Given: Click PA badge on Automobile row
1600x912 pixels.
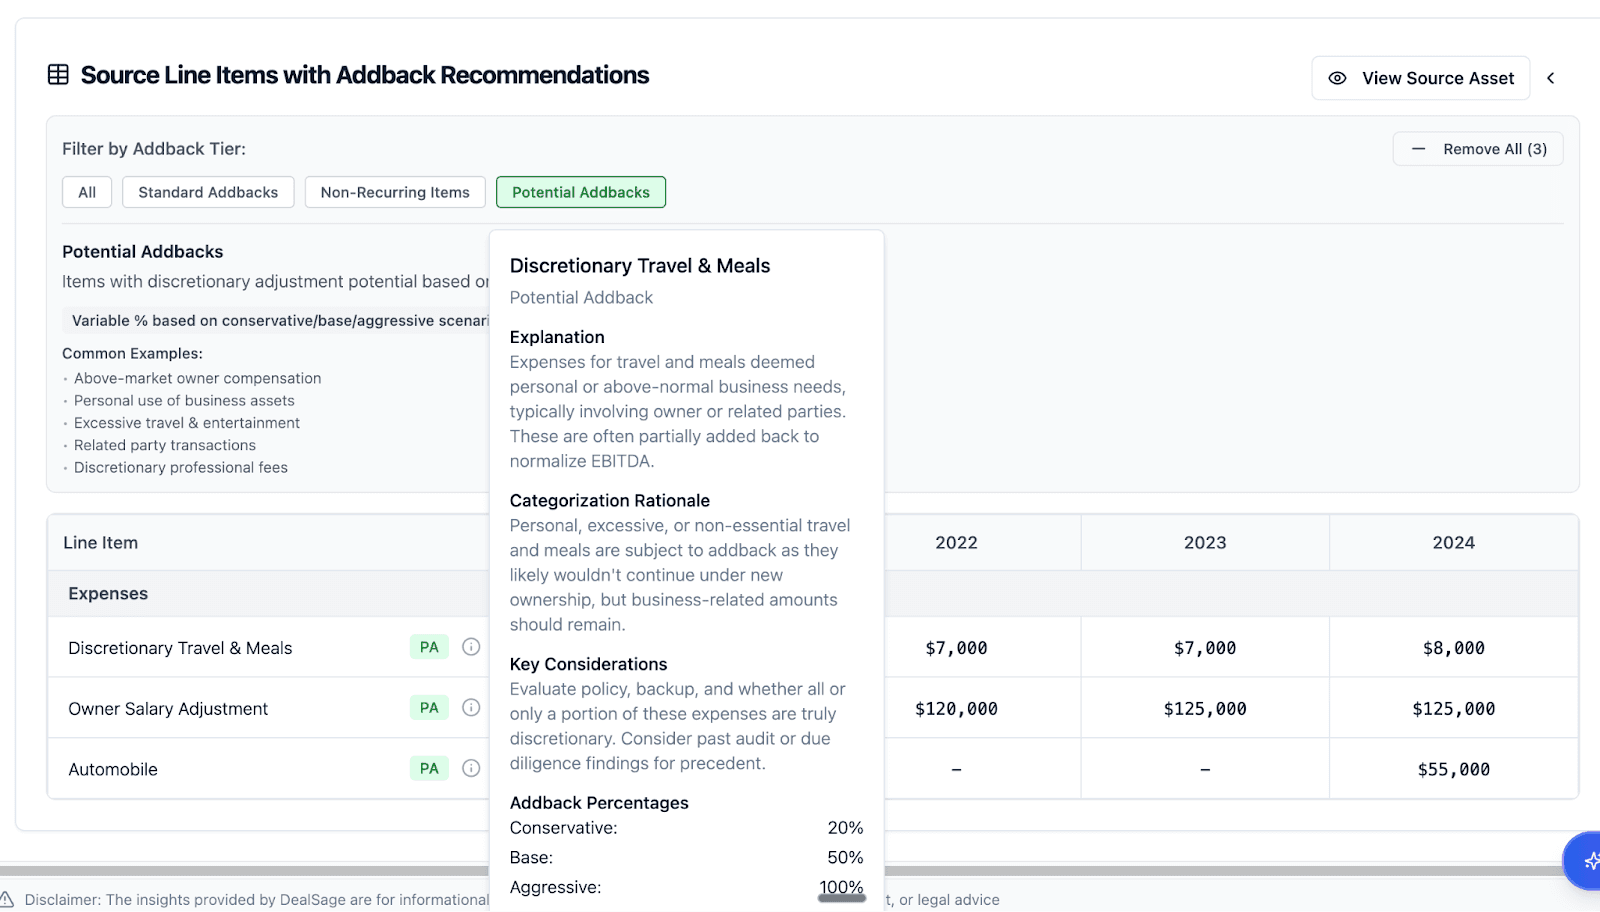Looking at the screenshot, I should coord(429,769).
